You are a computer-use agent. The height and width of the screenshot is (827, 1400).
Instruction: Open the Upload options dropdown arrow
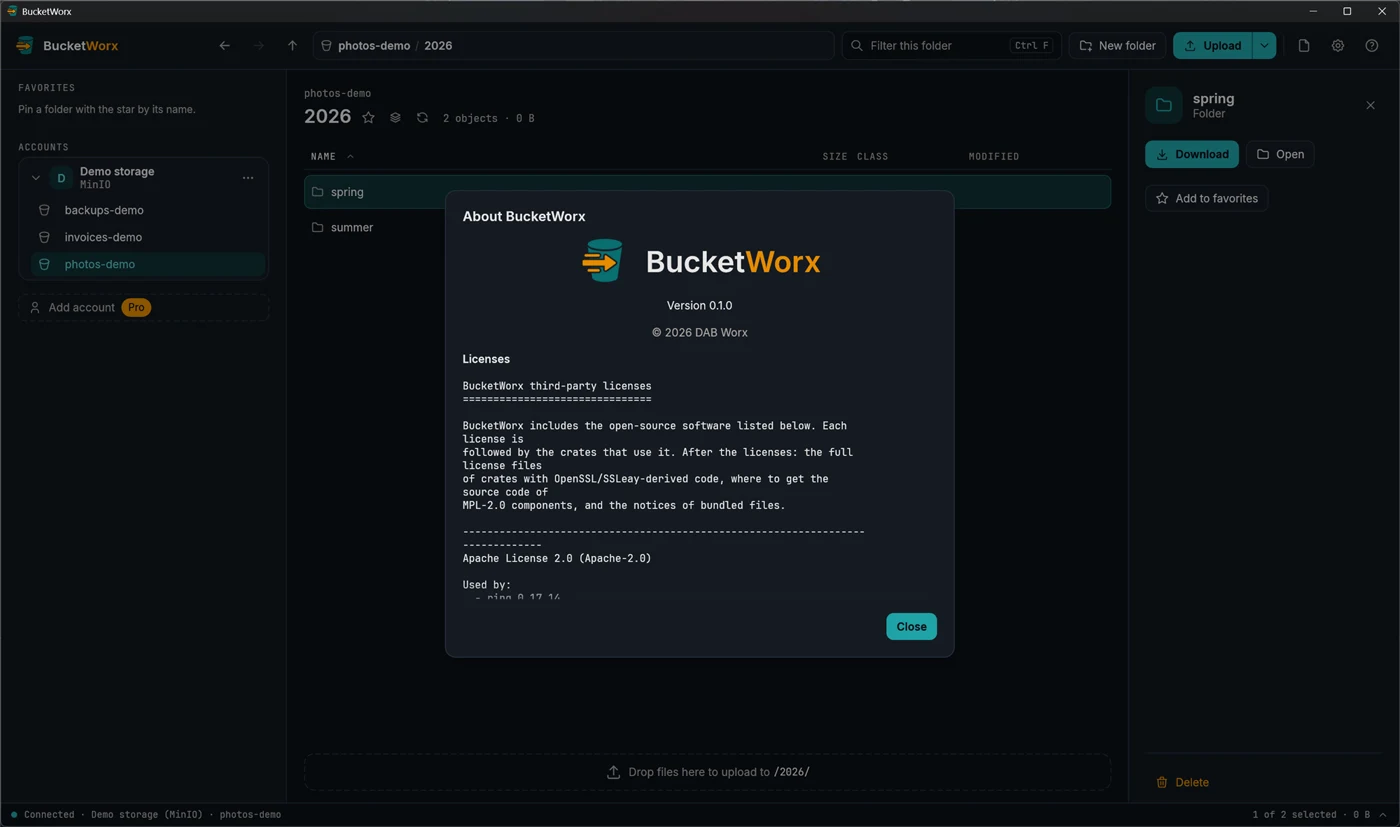coord(1264,46)
